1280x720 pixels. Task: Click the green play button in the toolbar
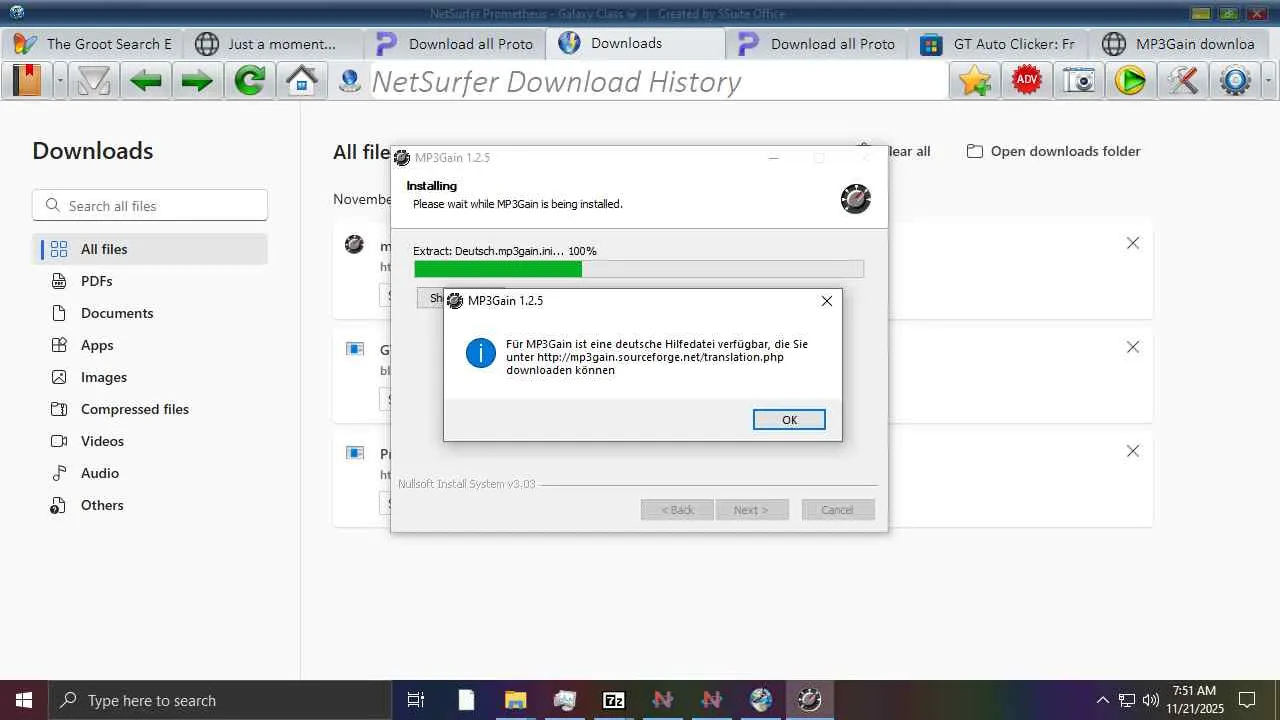click(1130, 81)
